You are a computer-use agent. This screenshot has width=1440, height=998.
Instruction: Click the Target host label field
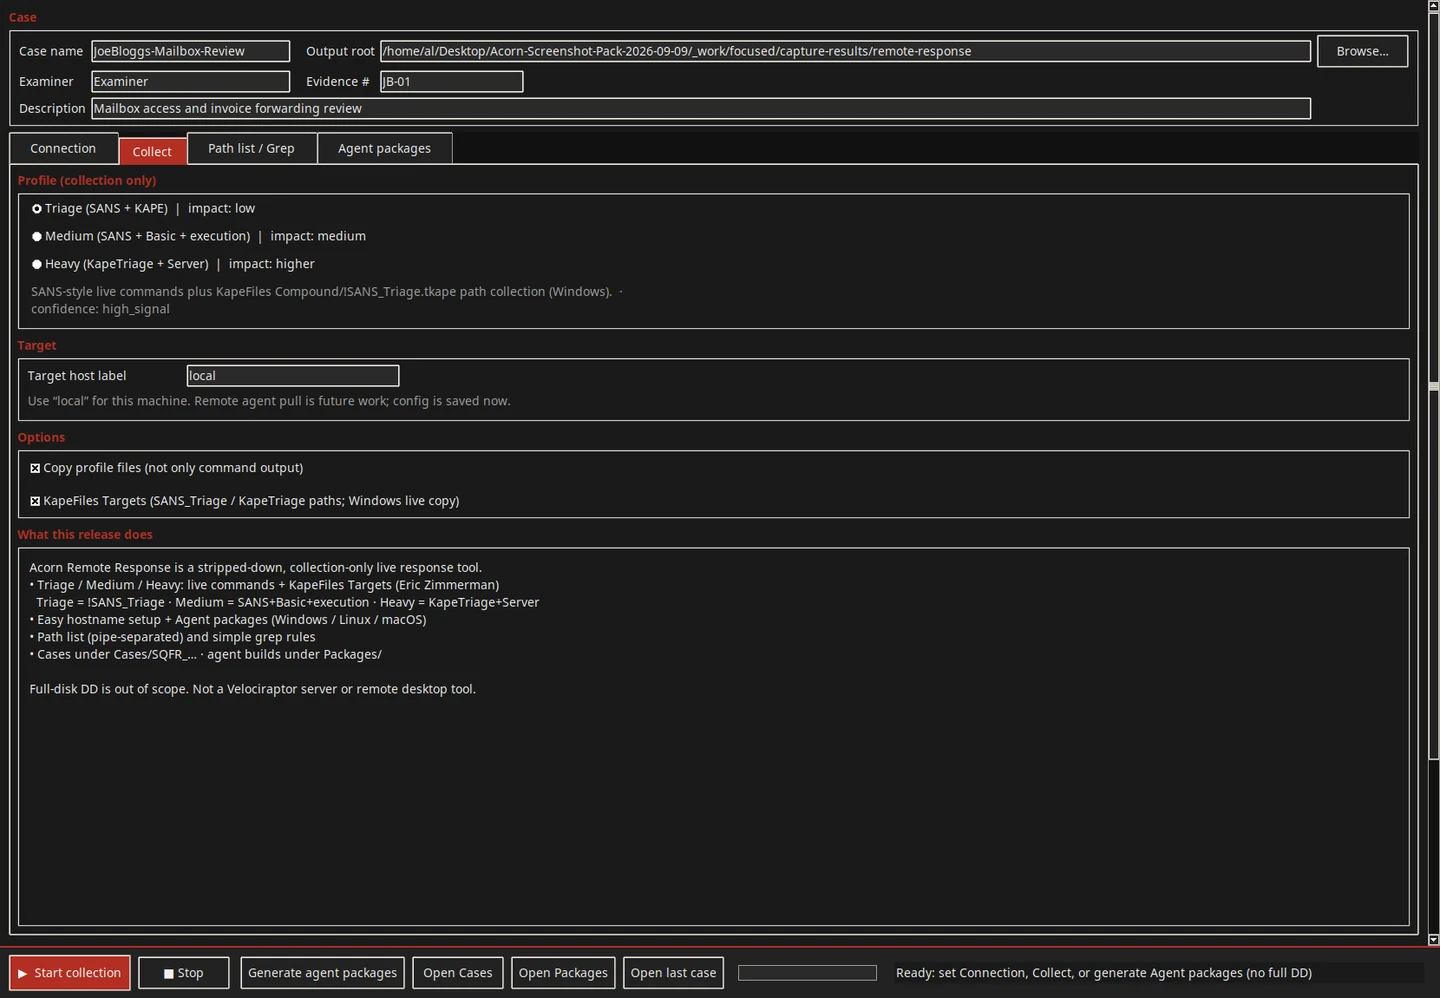[293, 376]
